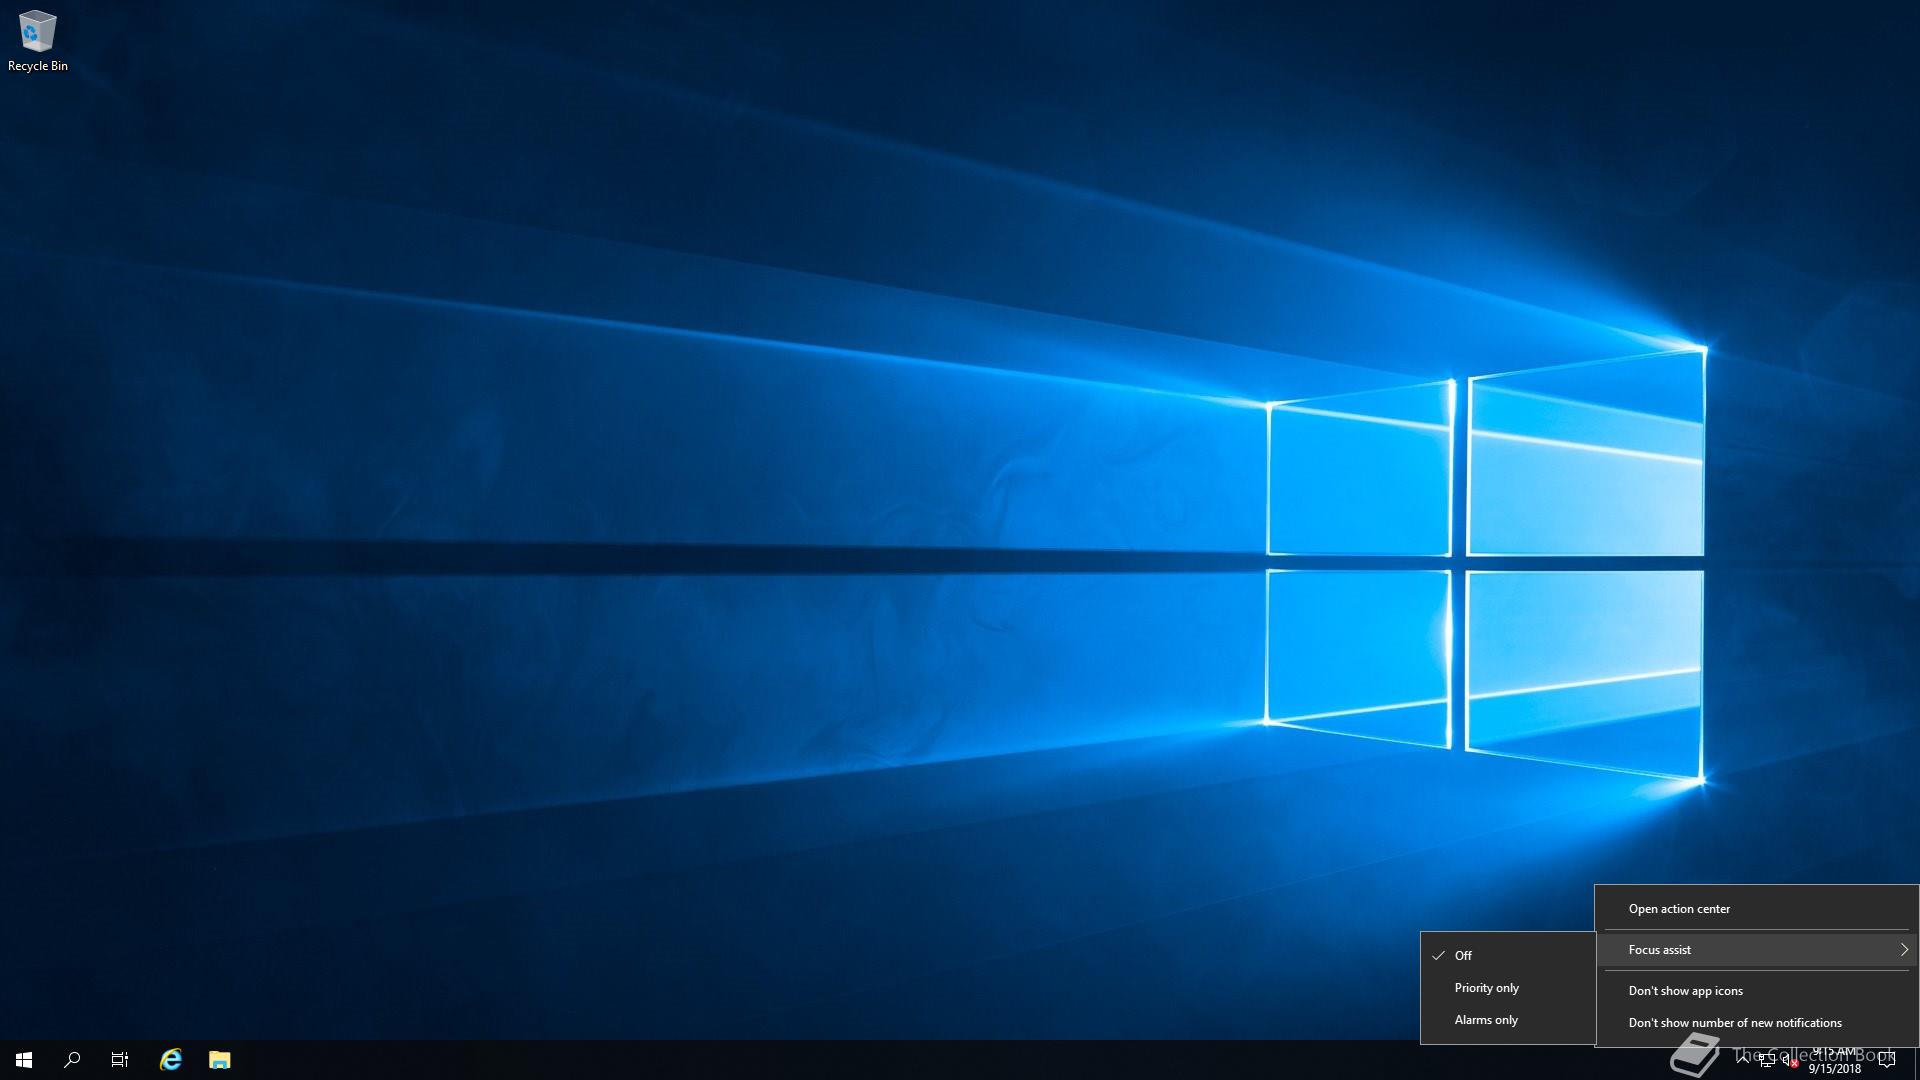Select Don't show app icons
Screen dimensions: 1920x1080
click(1757, 991)
